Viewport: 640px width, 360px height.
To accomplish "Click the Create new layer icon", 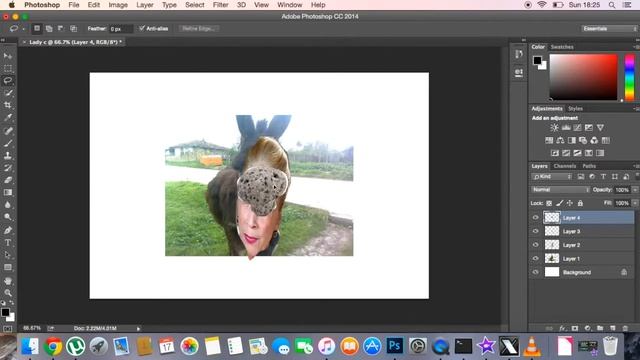I will tap(613, 328).
